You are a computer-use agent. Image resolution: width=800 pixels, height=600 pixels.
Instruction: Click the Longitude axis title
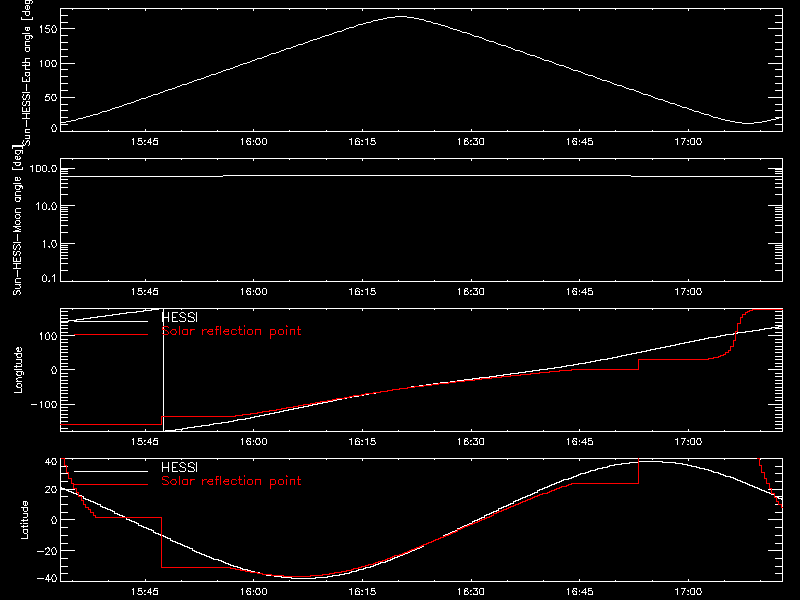(x=18, y=370)
